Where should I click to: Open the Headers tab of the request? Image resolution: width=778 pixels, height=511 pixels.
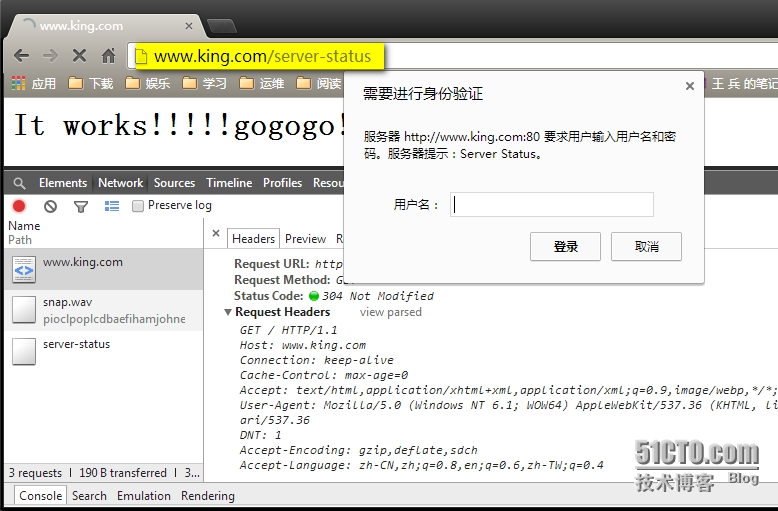click(x=254, y=239)
